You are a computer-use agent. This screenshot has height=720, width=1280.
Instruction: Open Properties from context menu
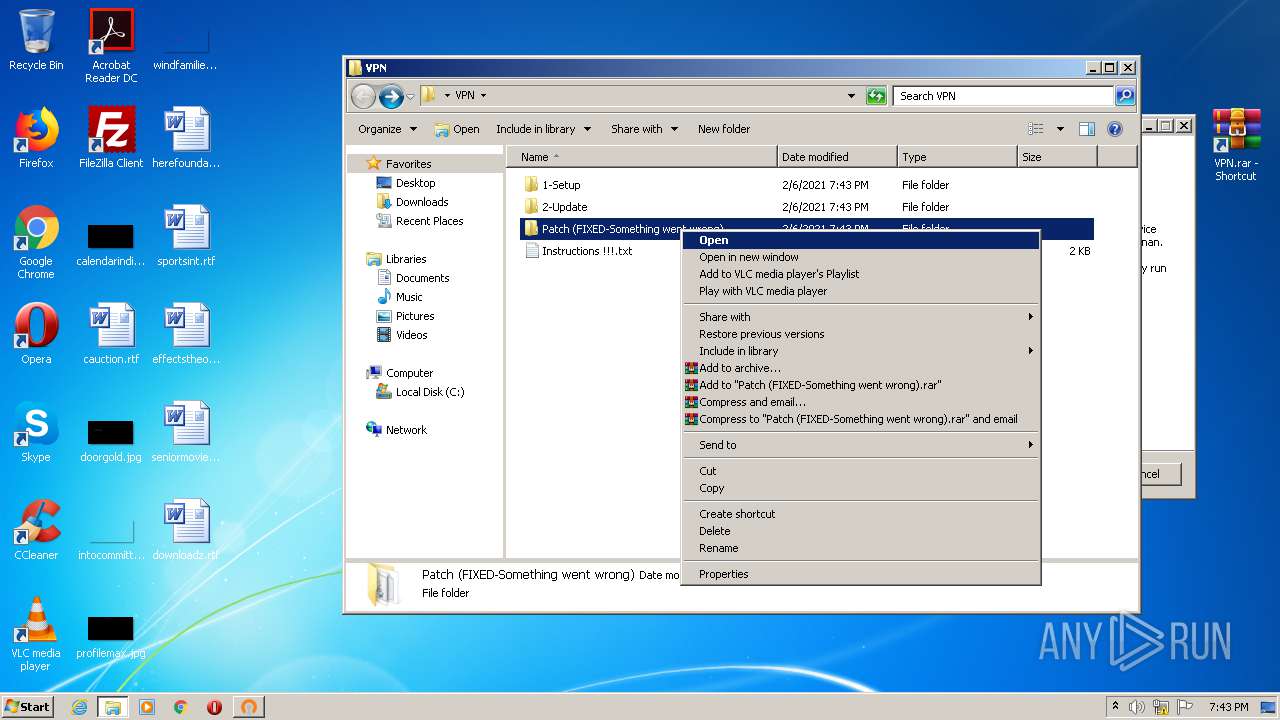860,574
